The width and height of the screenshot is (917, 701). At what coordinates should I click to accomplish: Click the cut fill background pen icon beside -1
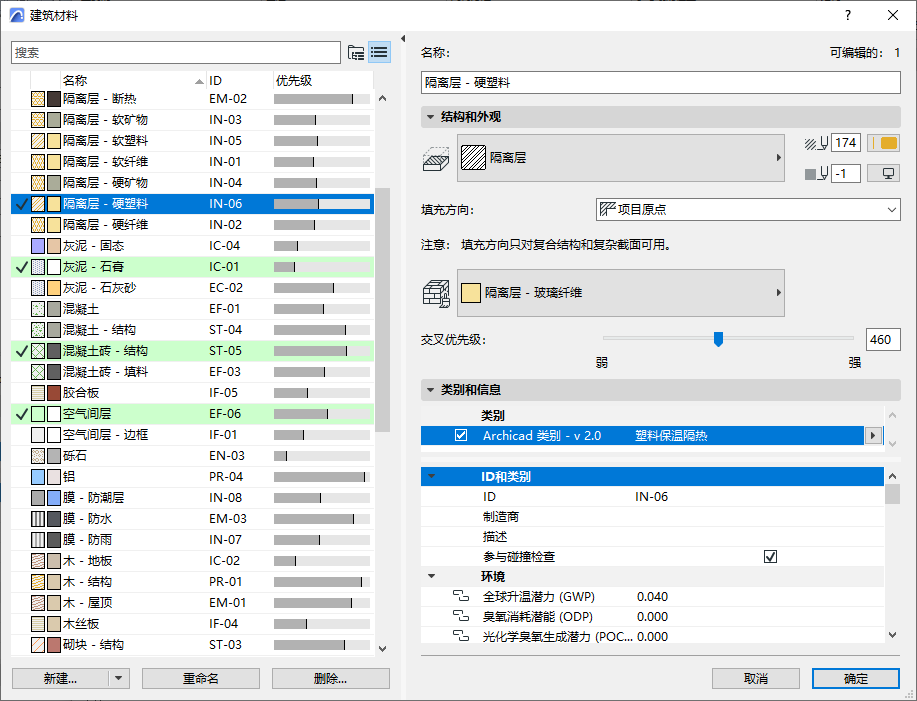pos(816,174)
